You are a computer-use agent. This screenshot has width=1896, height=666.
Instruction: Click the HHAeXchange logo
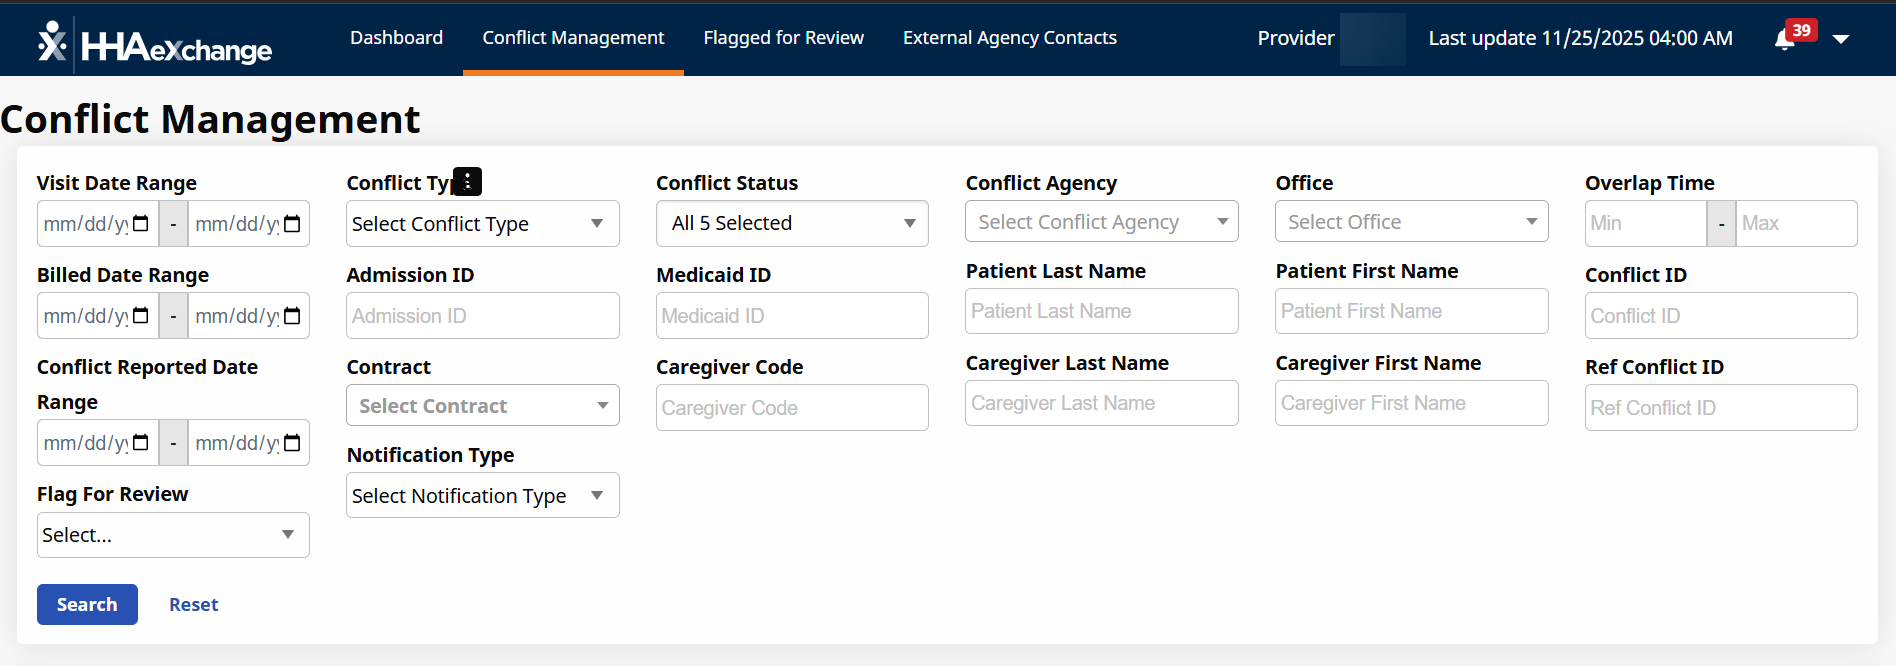tap(155, 44)
